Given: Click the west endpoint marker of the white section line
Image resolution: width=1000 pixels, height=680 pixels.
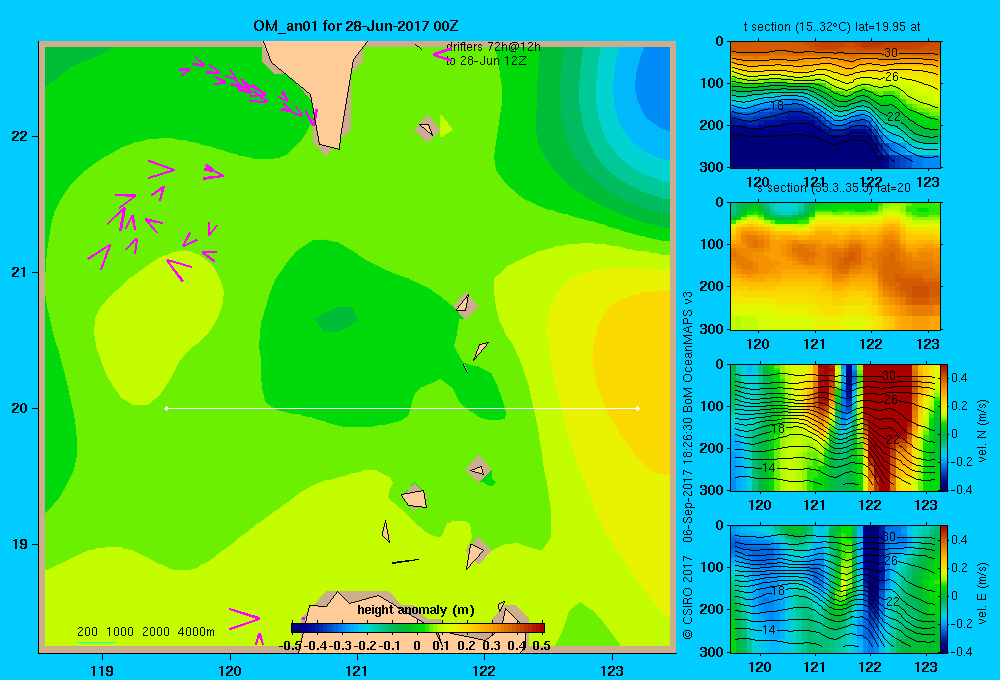Looking at the screenshot, I should click(x=166, y=408).
